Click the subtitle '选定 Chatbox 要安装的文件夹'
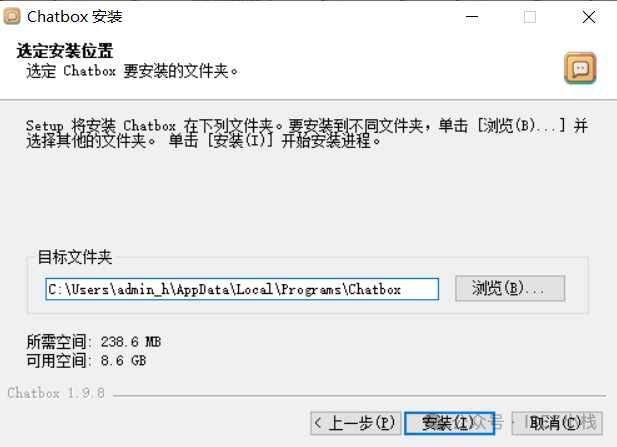Viewport: 617px width, 447px height. [132, 71]
